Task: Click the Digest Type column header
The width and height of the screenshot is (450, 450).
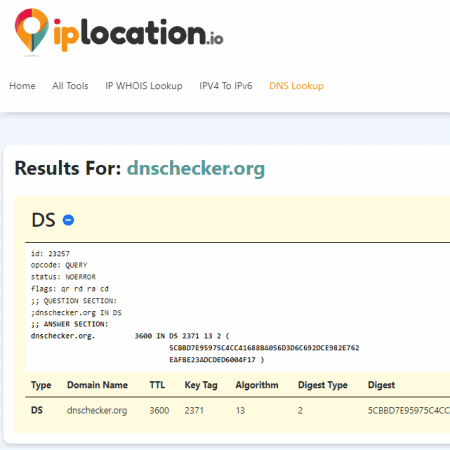Action: [323, 385]
